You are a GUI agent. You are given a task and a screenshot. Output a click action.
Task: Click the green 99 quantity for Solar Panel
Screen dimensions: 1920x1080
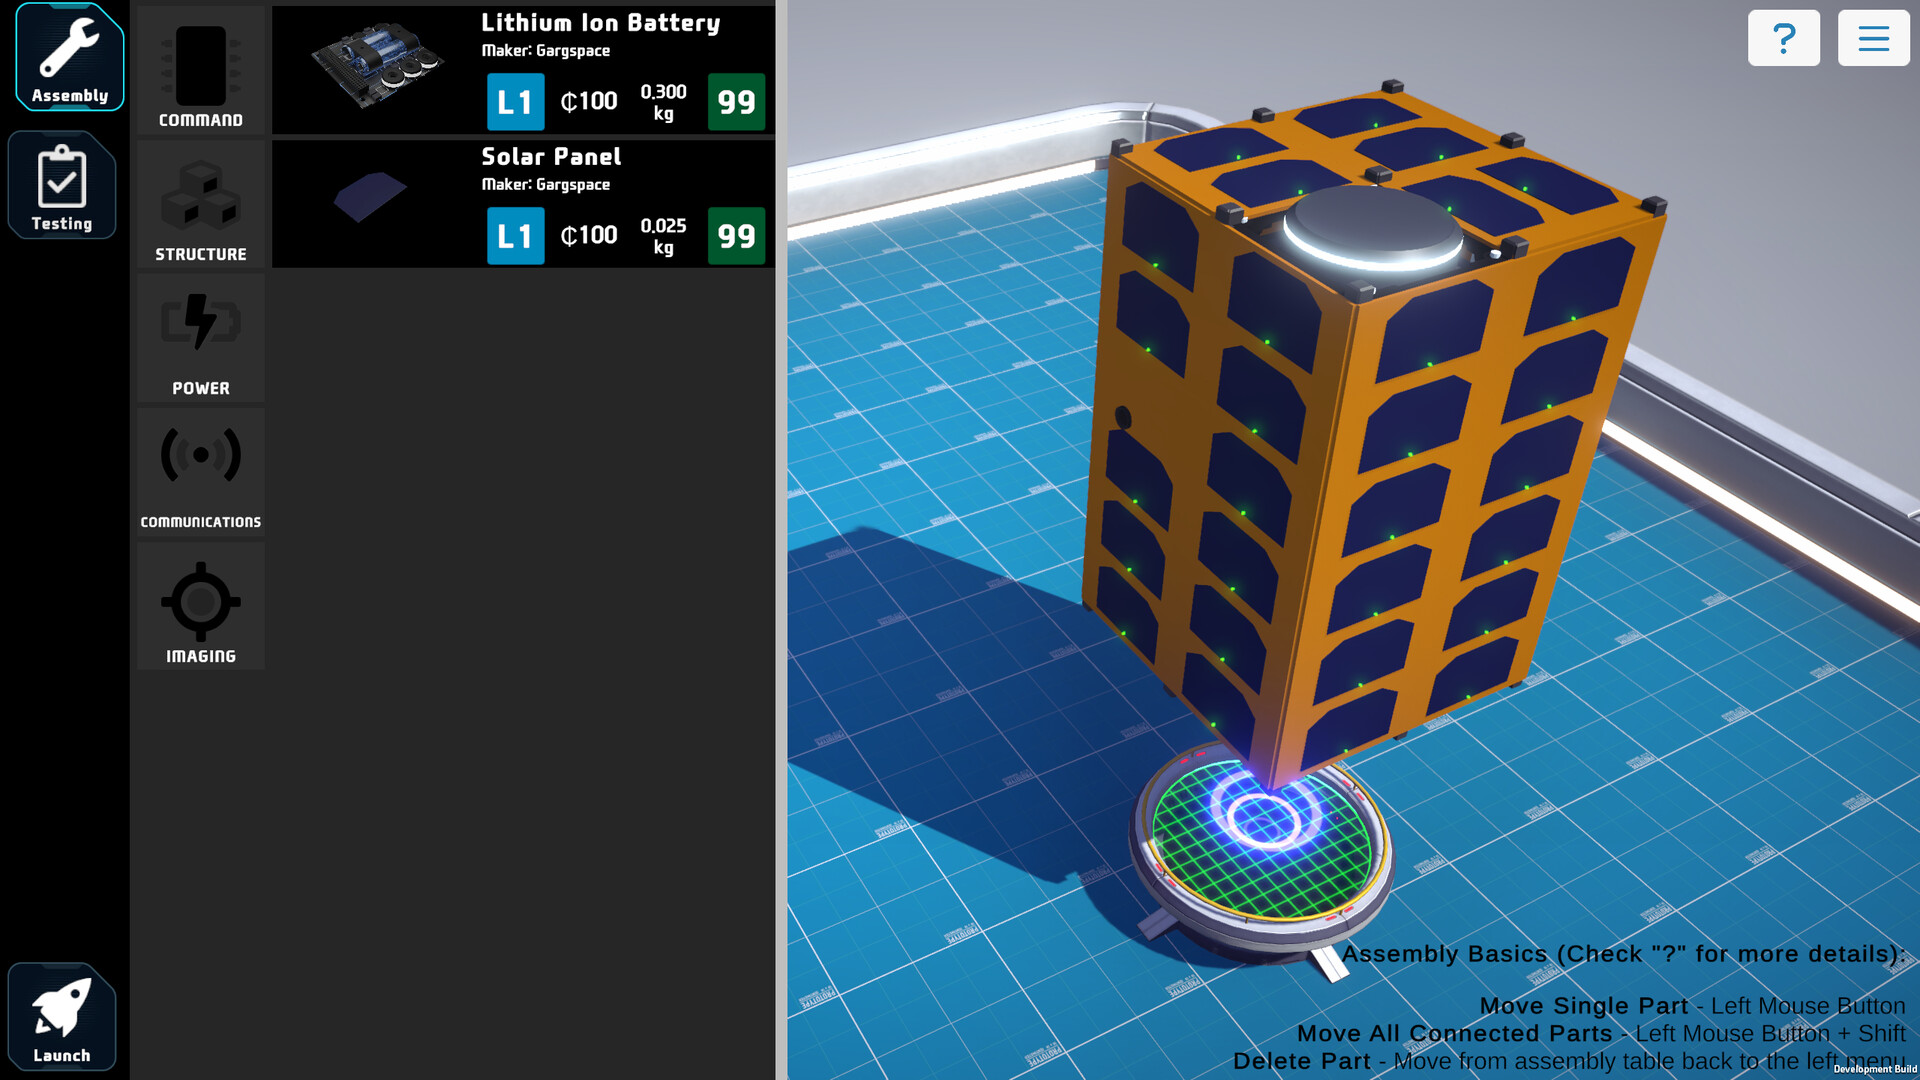pos(736,236)
